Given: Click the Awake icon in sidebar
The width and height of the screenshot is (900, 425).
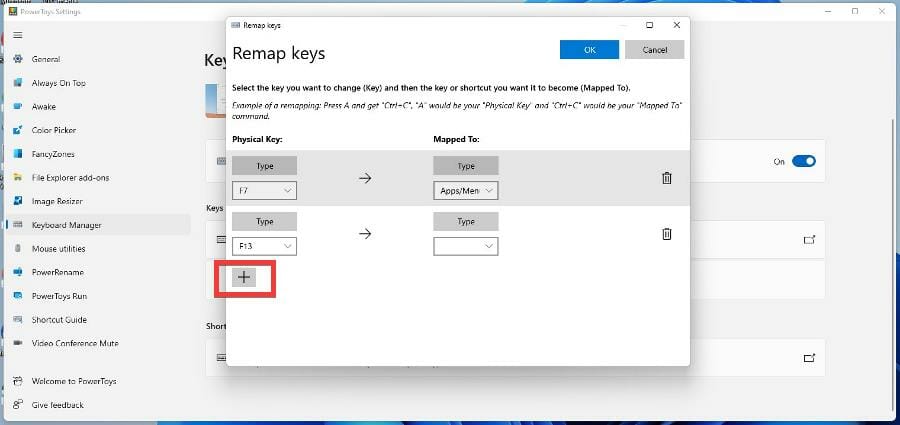Looking at the screenshot, I should pos(18,106).
